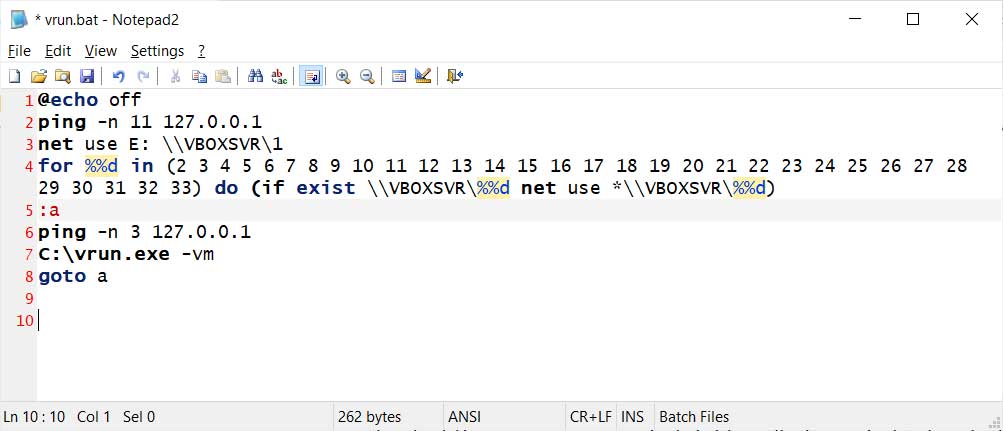This screenshot has height=431, width=1003.
Task: Click the Exit toolbar icon
Action: [455, 77]
